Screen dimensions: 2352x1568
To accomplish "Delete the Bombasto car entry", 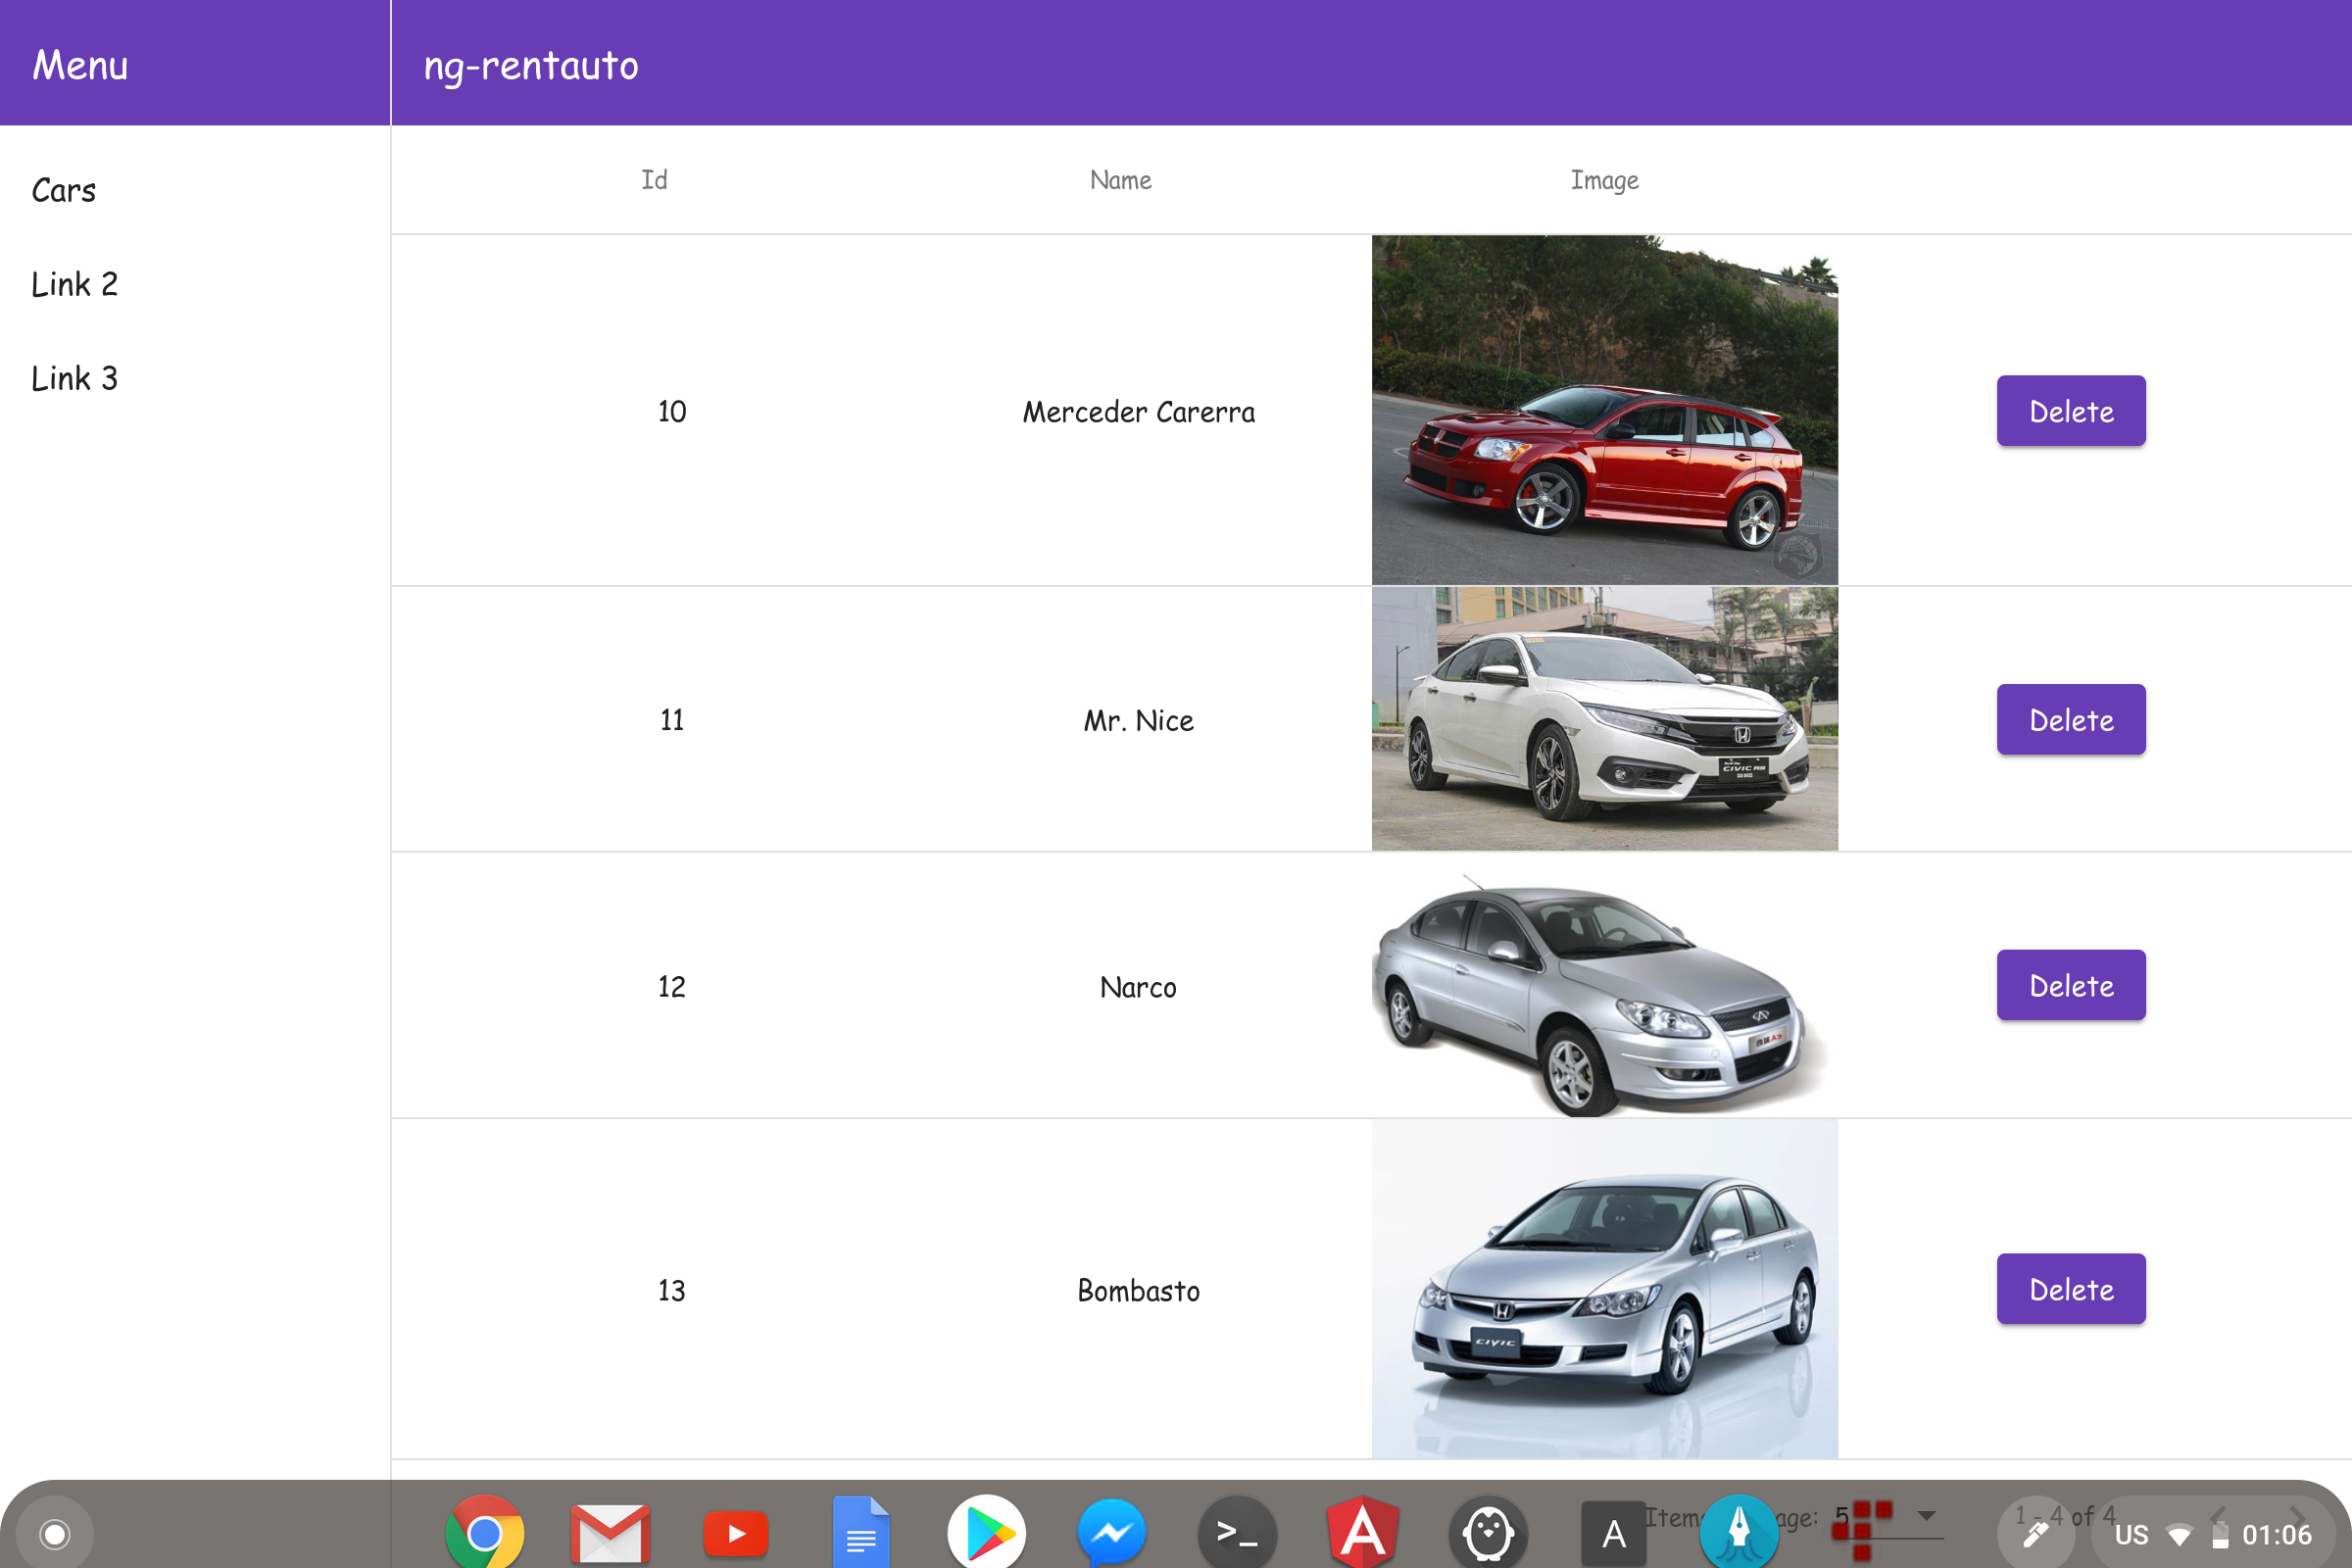I will (2070, 1289).
